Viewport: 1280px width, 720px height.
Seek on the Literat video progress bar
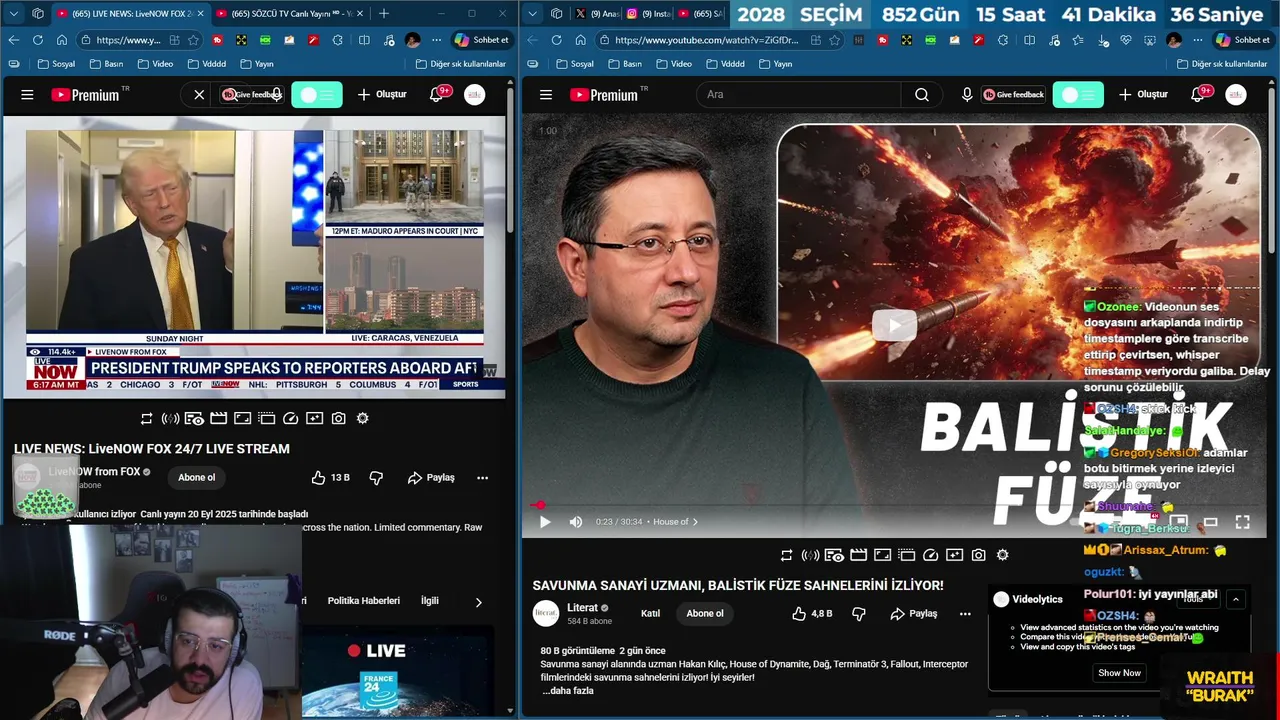tap(896, 506)
